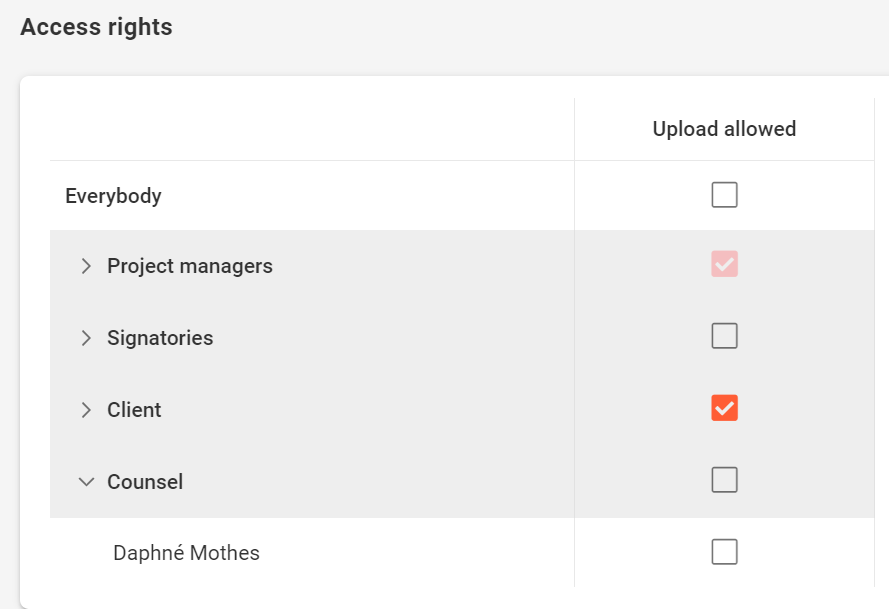
Task: Check upload allowed for Signatories
Action: [724, 336]
